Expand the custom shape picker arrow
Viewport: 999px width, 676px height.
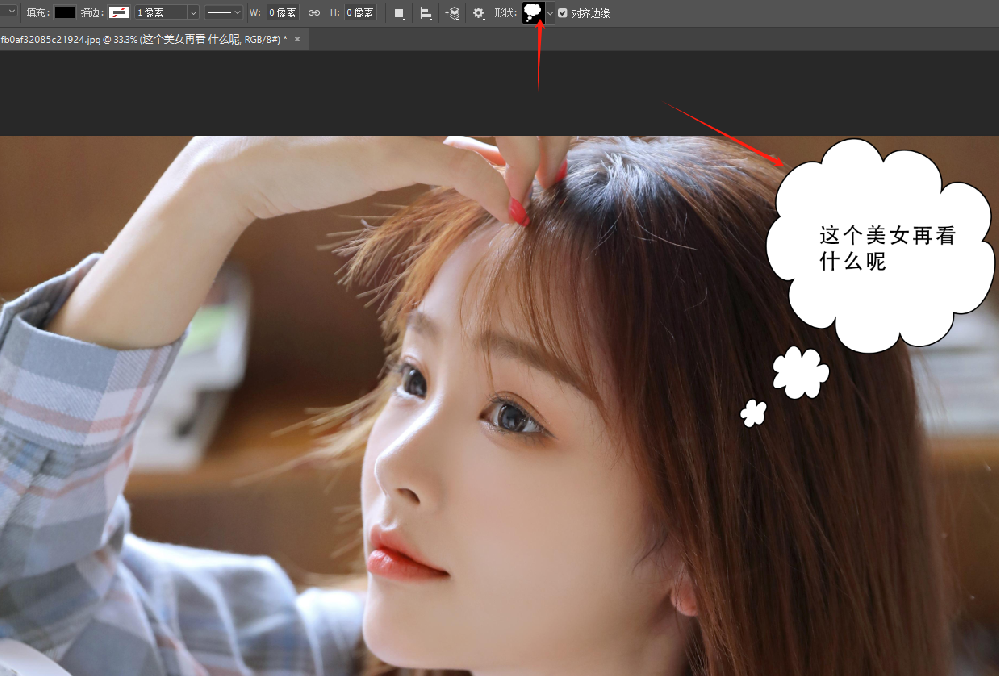[549, 13]
